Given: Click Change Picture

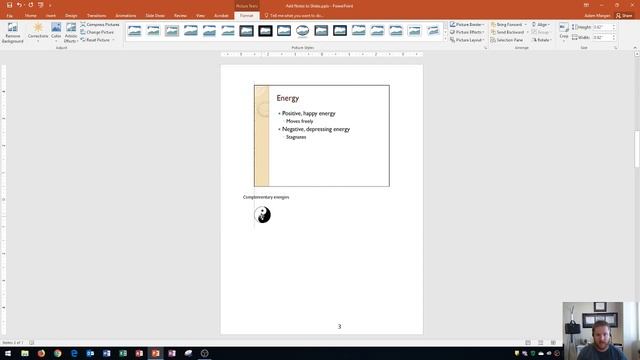Looking at the screenshot, I should coord(98,32).
